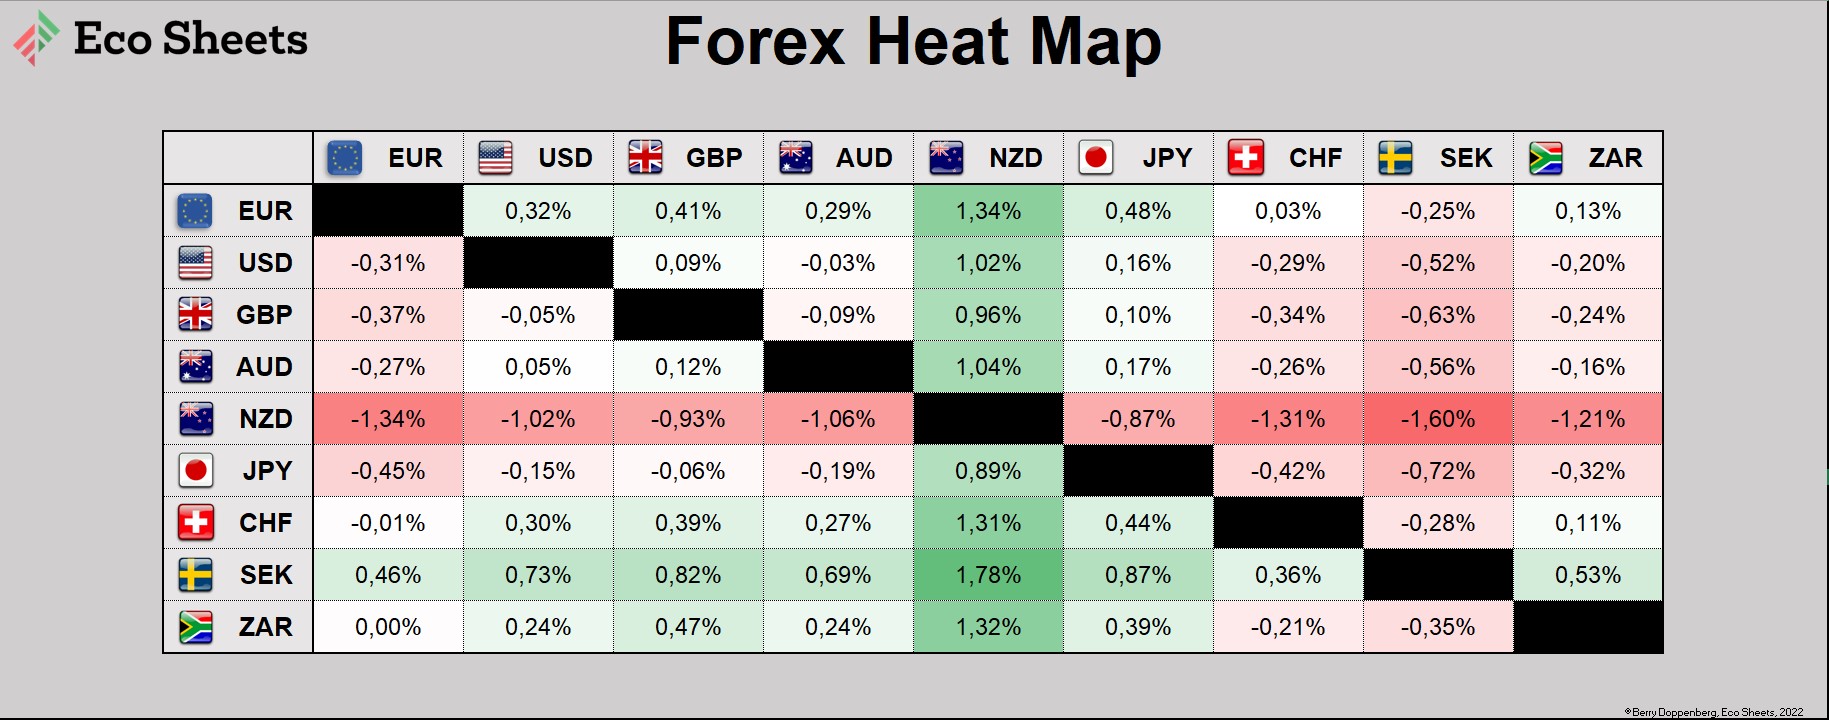The height and width of the screenshot is (721, 1829).
Task: Select the SEK flag in the row labels
Action: 195,575
